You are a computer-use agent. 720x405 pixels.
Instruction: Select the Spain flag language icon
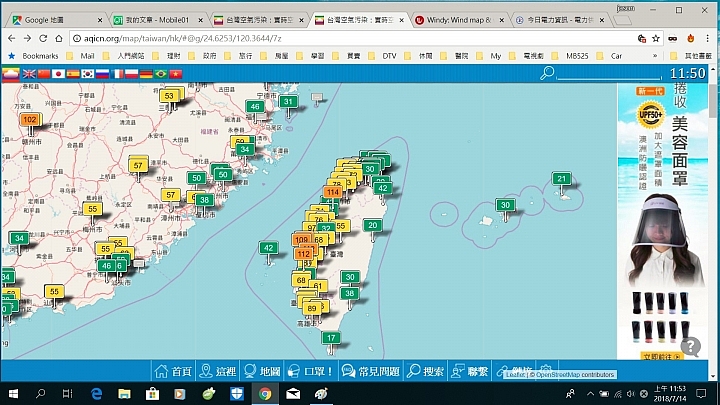click(x=73, y=74)
